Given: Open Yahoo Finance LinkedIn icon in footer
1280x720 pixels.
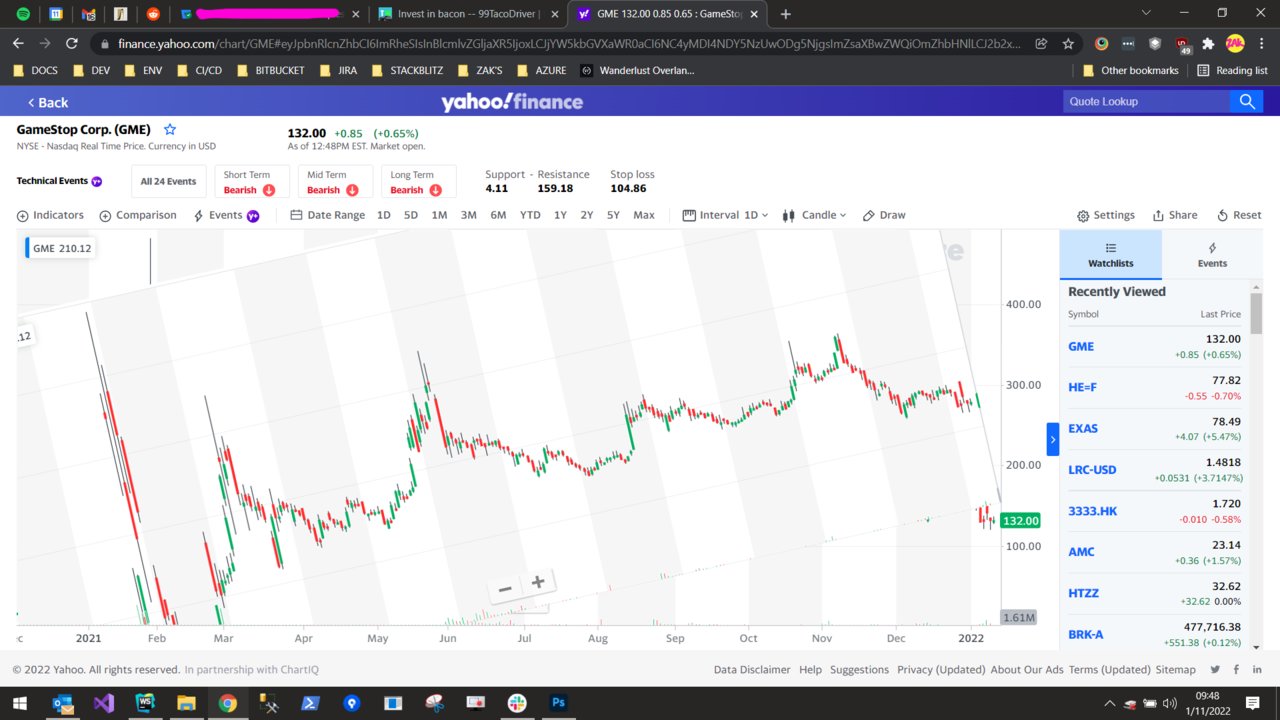Looking at the screenshot, I should (x=1257, y=670).
